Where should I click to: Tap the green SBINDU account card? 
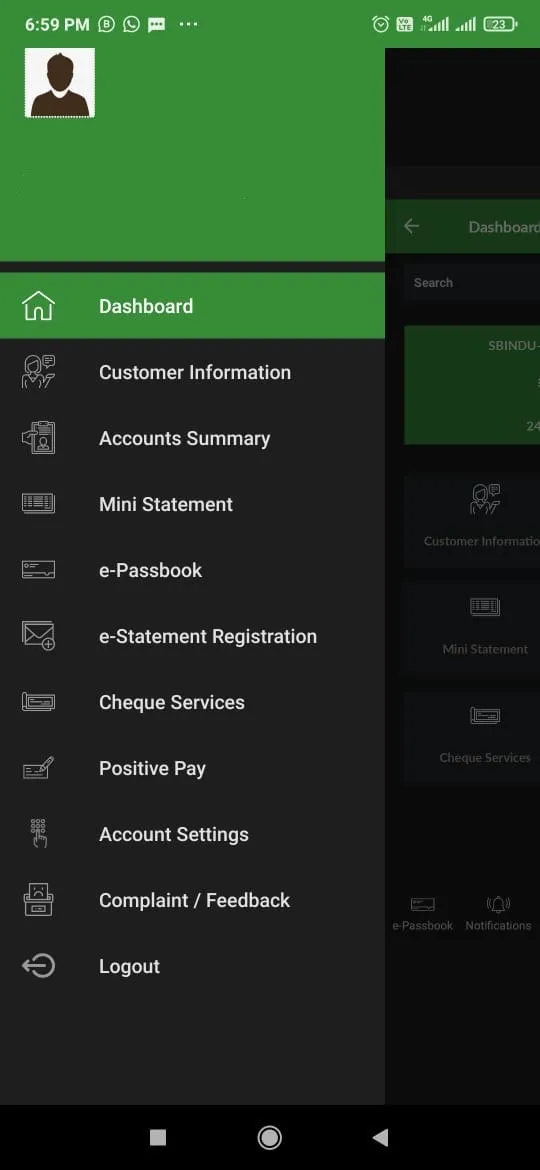point(472,385)
